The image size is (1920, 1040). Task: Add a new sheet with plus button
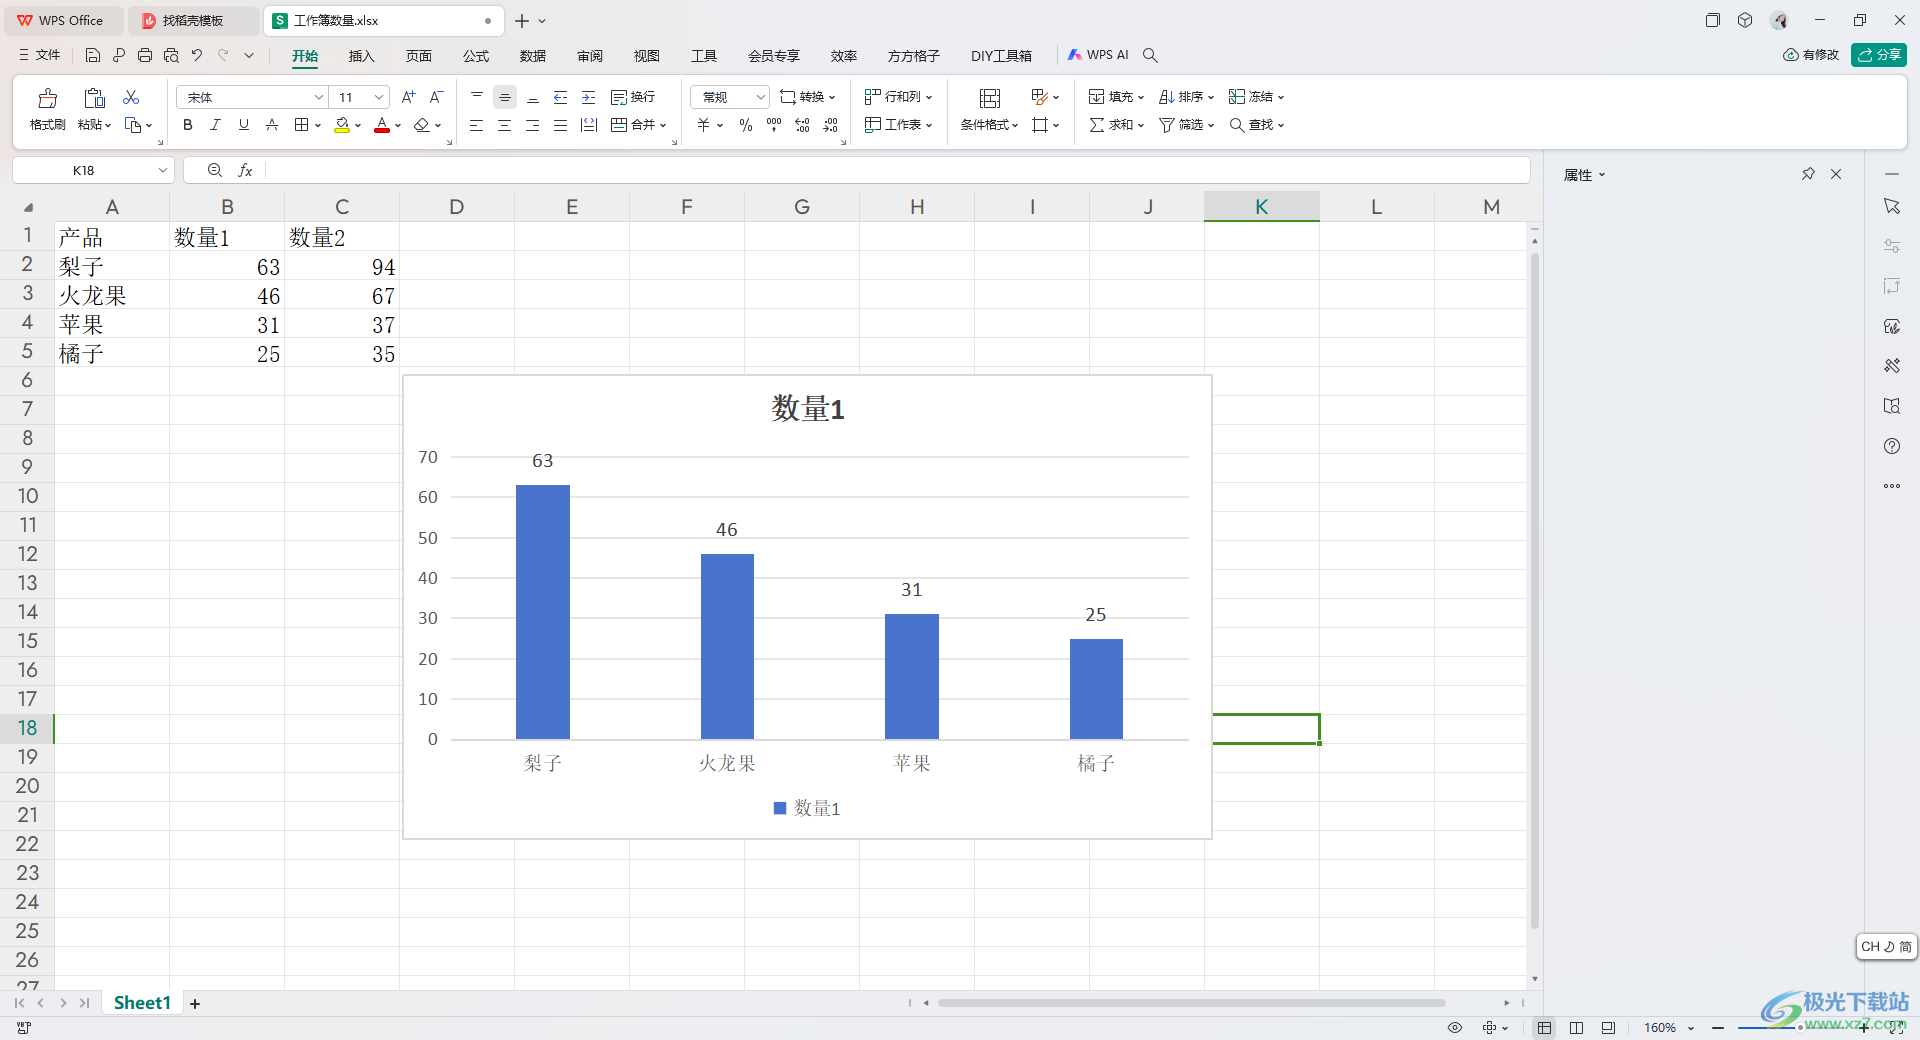[195, 1003]
